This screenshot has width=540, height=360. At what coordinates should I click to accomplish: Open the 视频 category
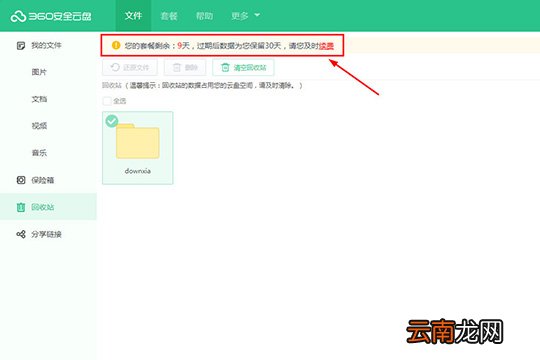pos(39,126)
